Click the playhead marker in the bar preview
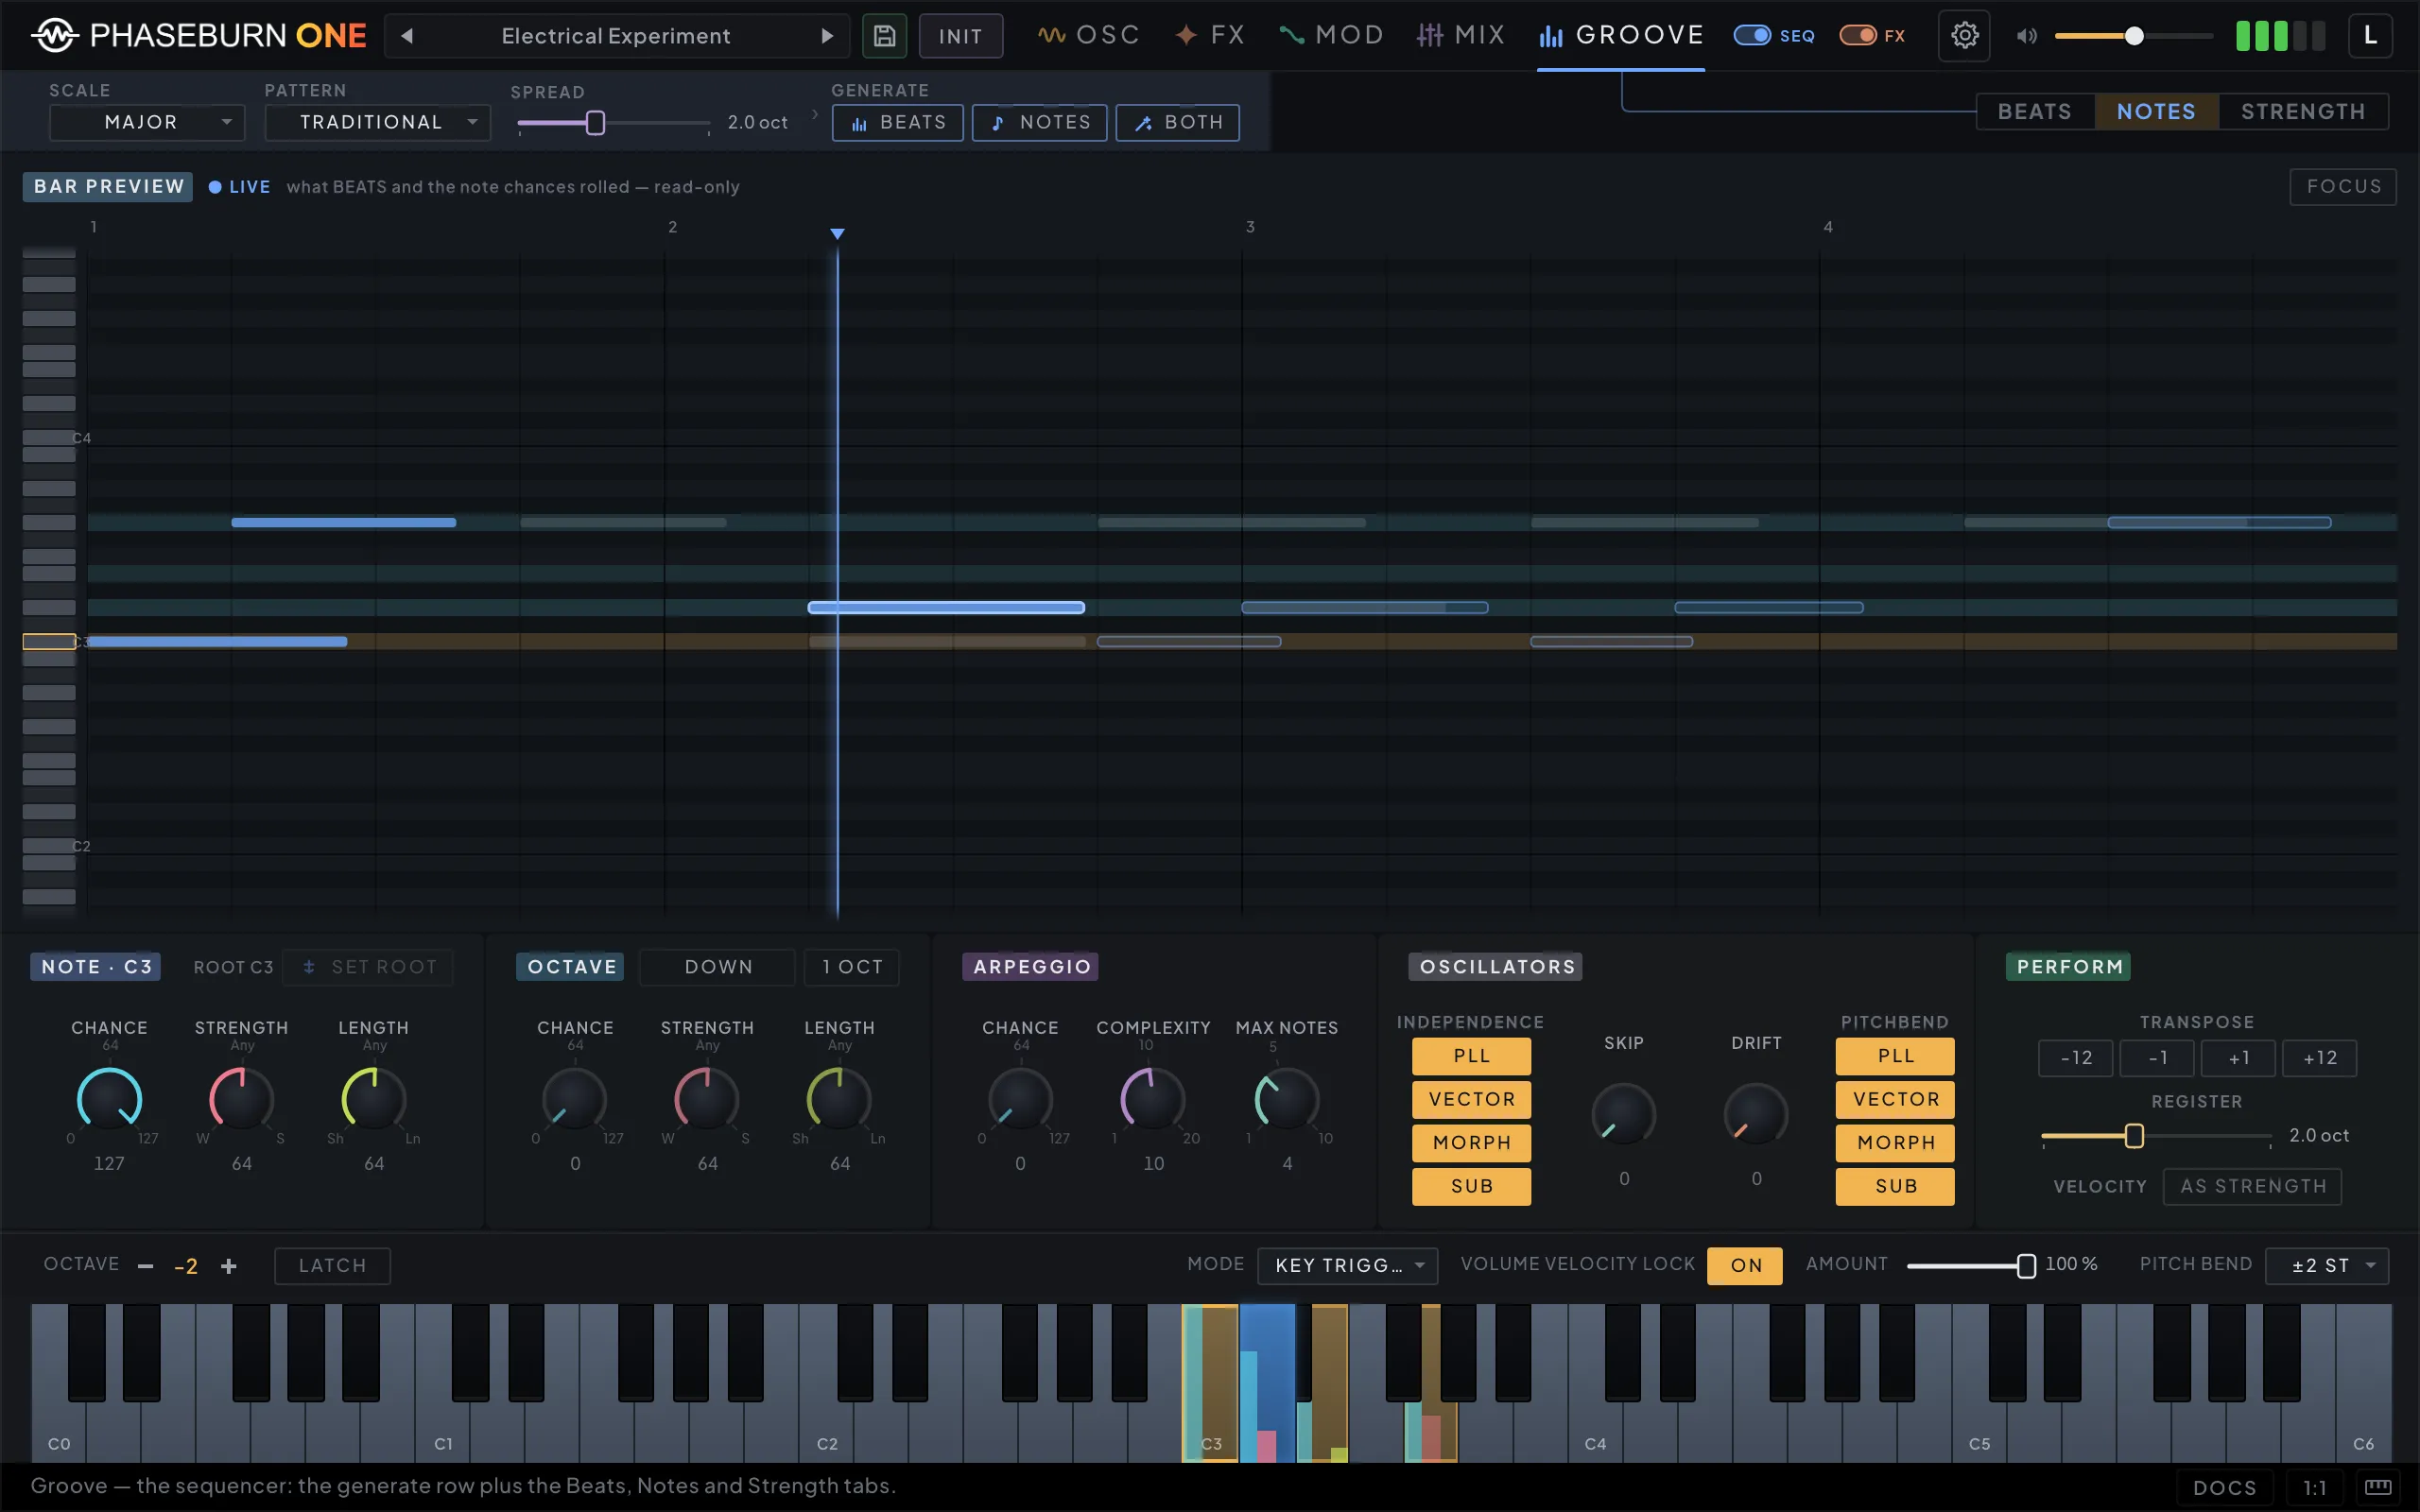This screenshot has width=2420, height=1512. click(x=837, y=233)
